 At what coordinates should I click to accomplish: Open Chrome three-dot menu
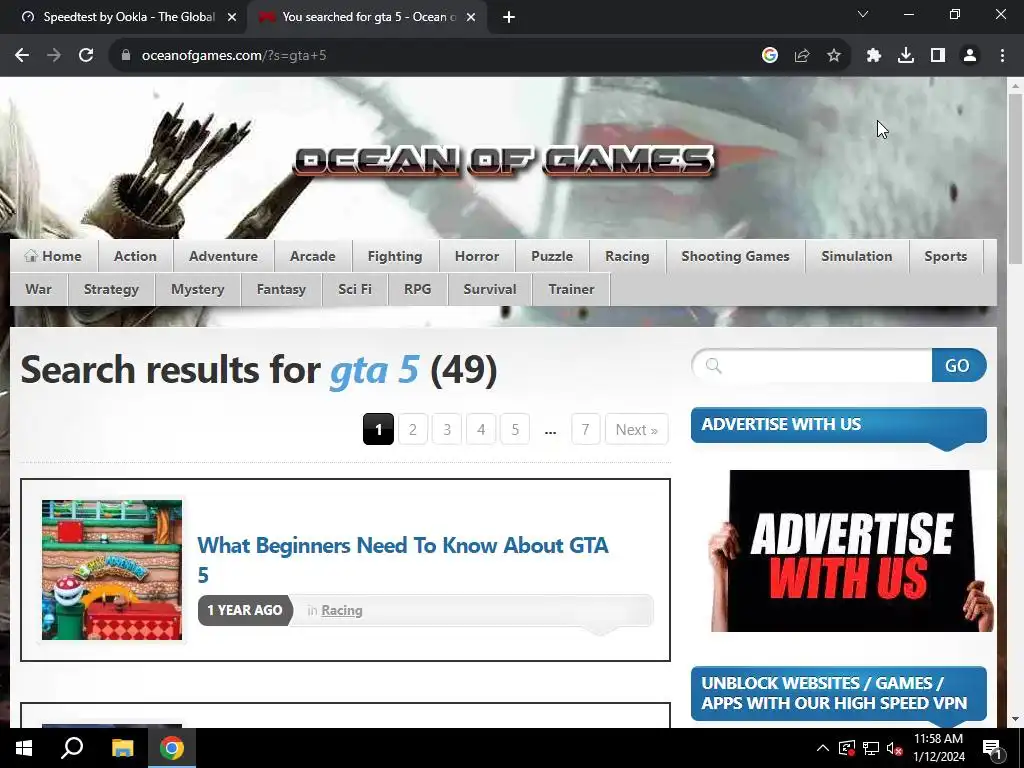tap(1002, 56)
